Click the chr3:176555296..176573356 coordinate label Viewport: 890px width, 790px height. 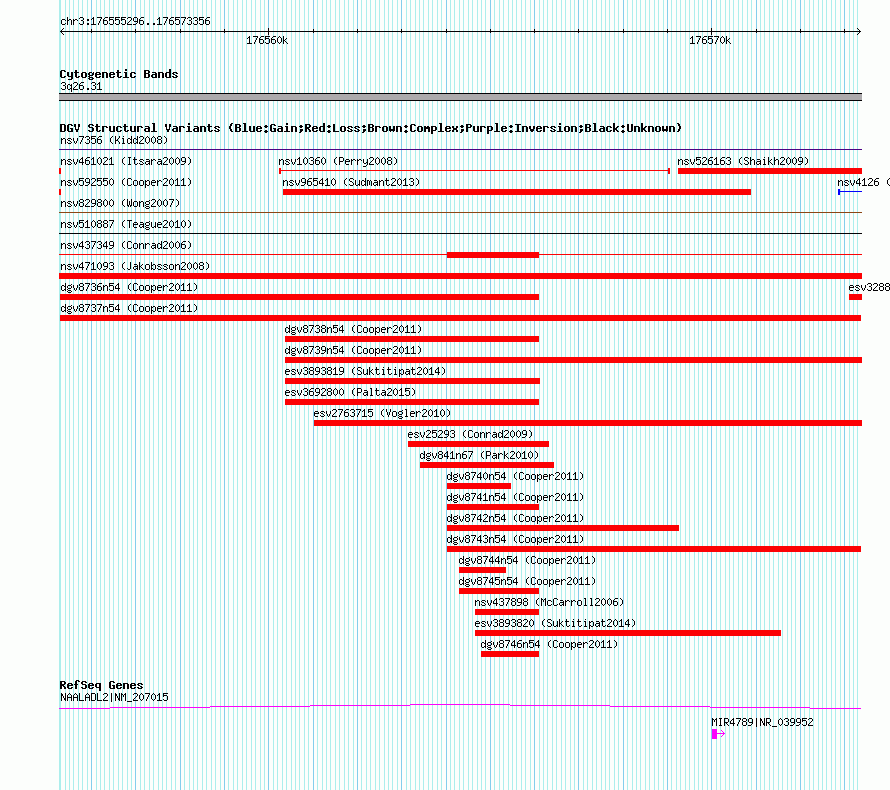[135, 22]
